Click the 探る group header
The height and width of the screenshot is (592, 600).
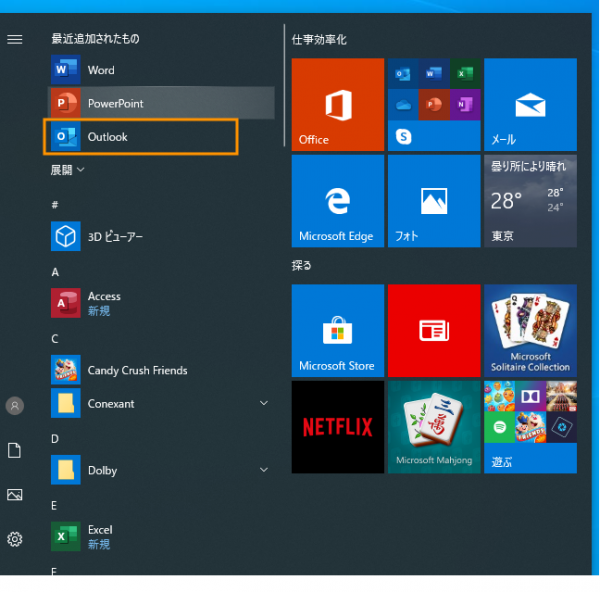point(302,265)
